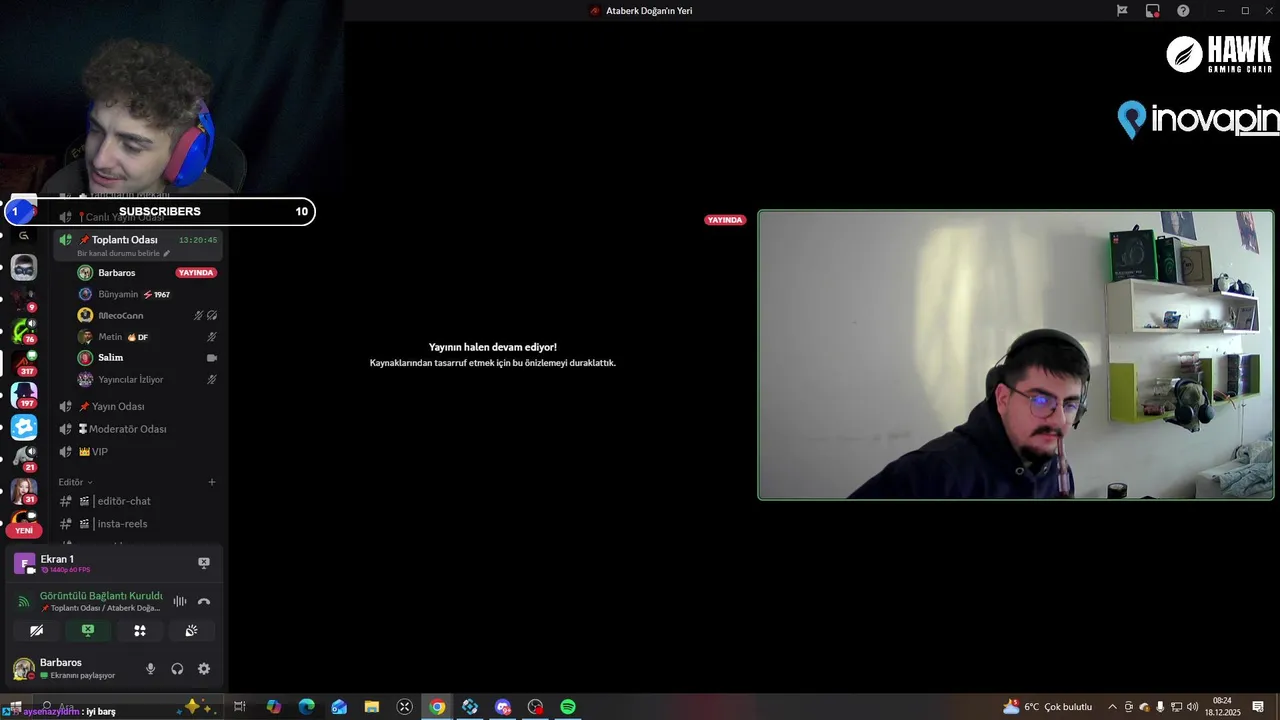The width and height of the screenshot is (1280, 720).
Task: Add a channel to the Editör category
Action: [212, 482]
